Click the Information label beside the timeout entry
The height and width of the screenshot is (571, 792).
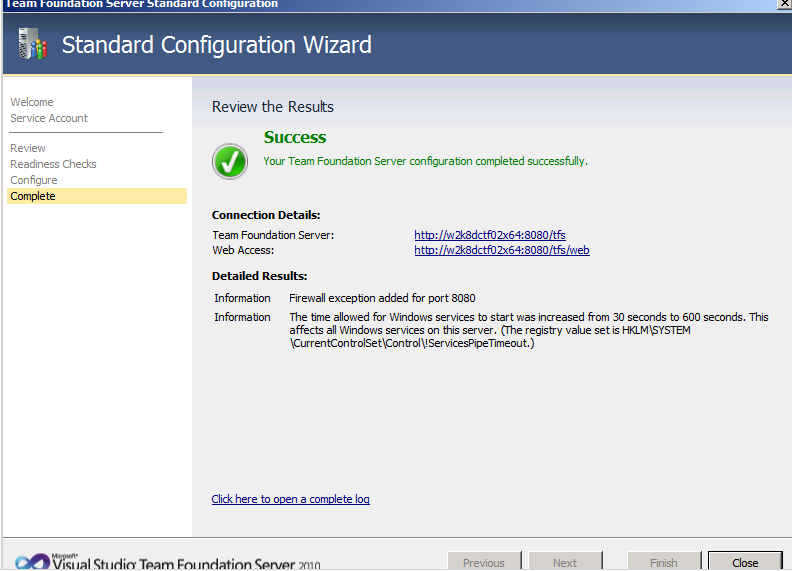(x=242, y=317)
